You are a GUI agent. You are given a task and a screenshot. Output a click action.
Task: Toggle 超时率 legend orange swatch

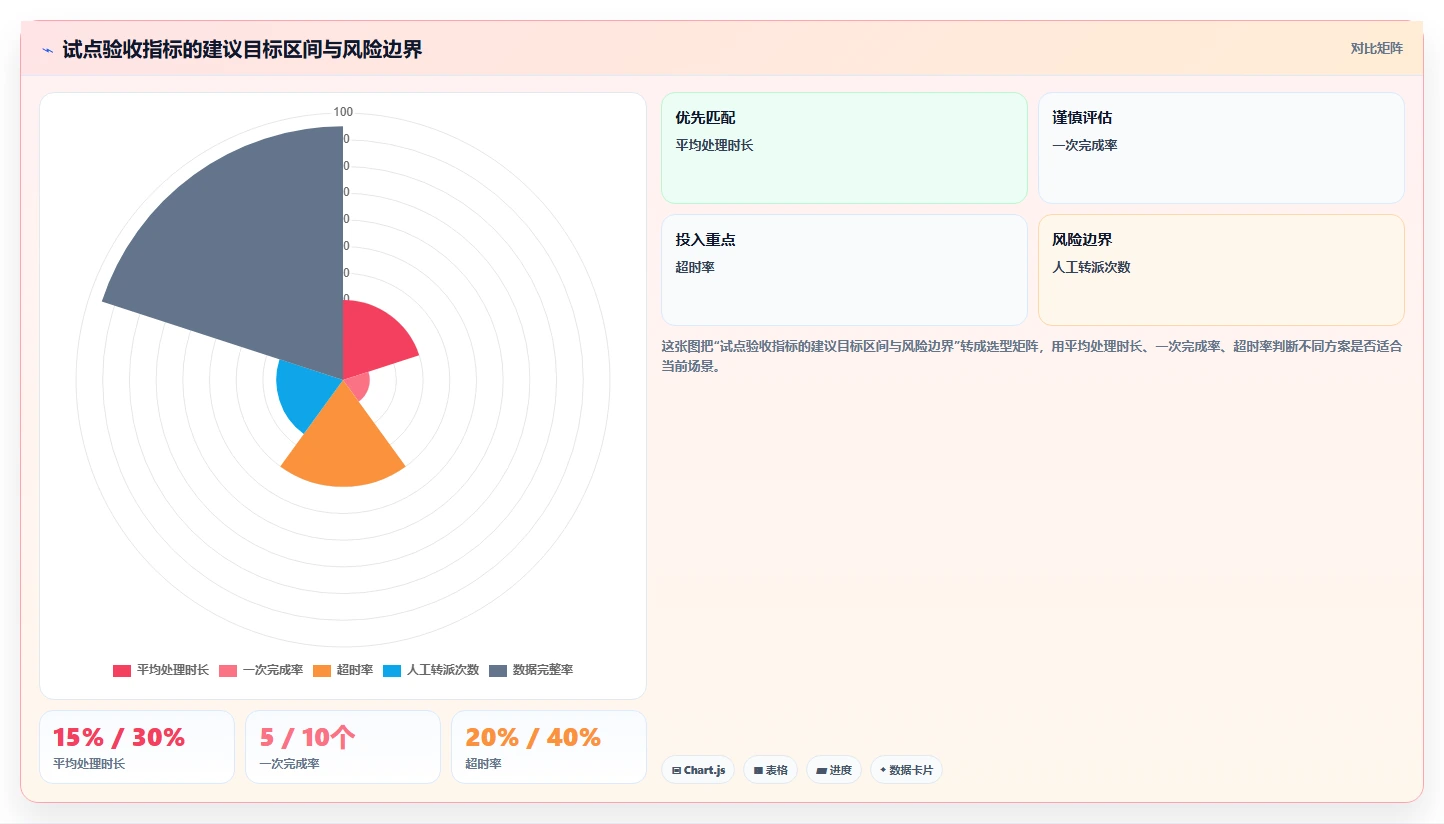(322, 670)
